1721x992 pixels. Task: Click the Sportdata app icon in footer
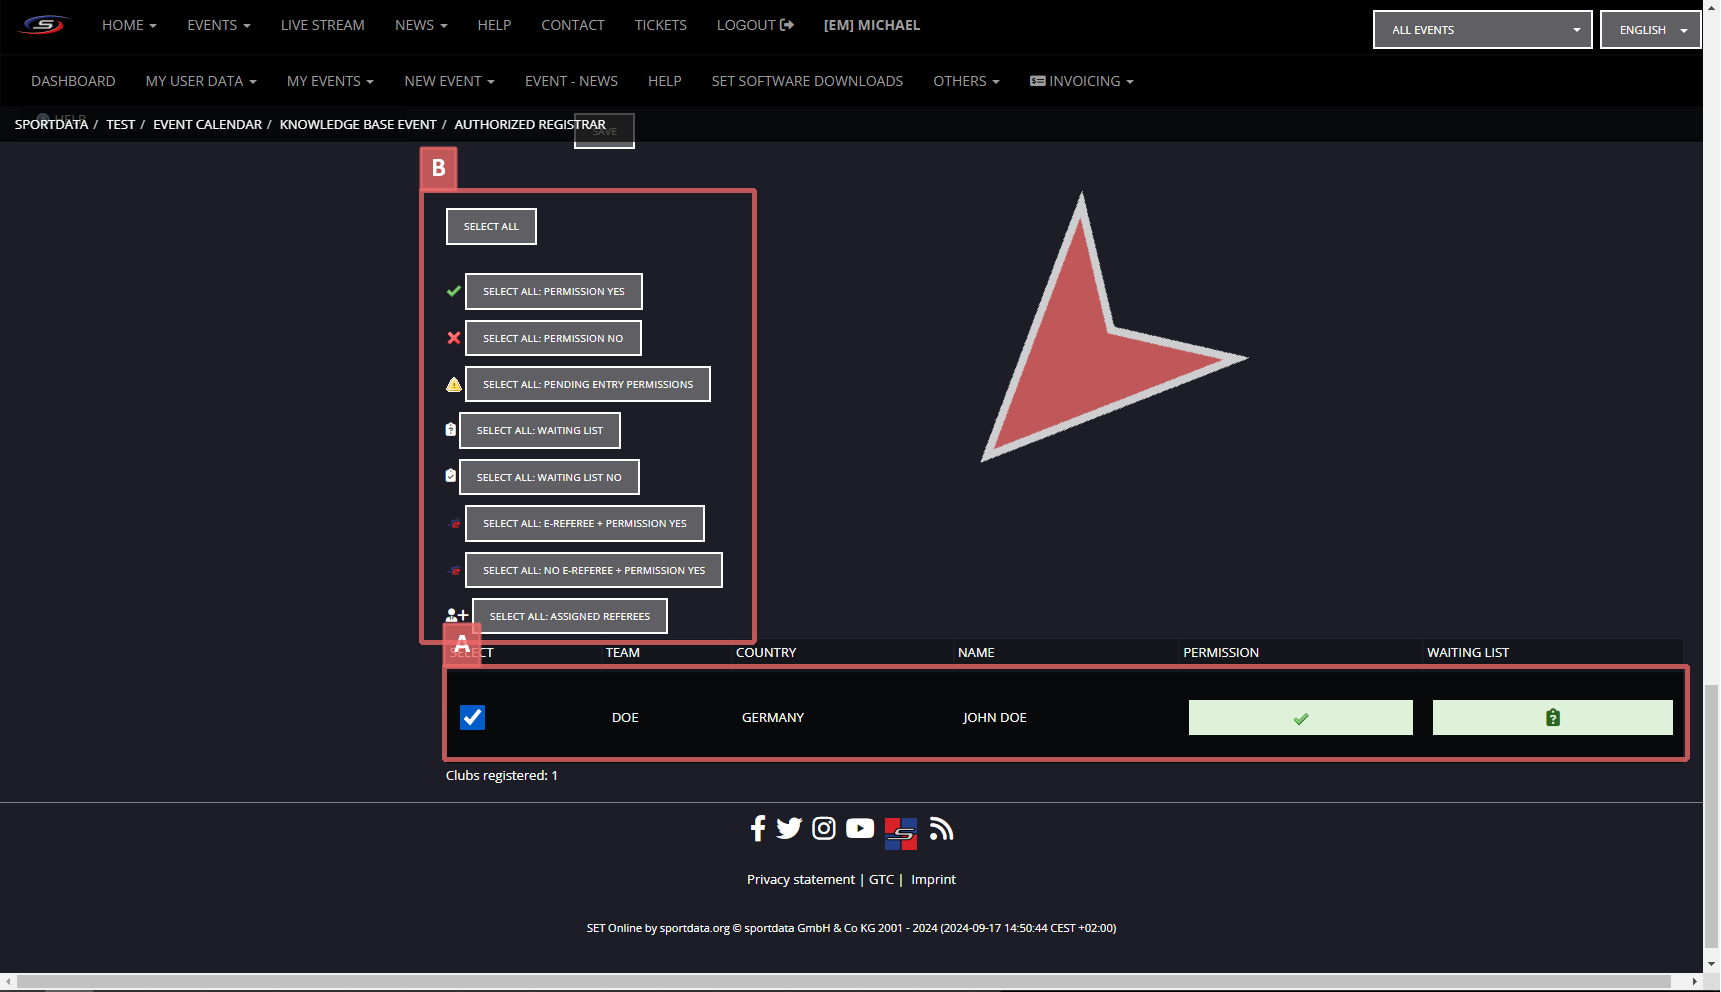(x=900, y=833)
